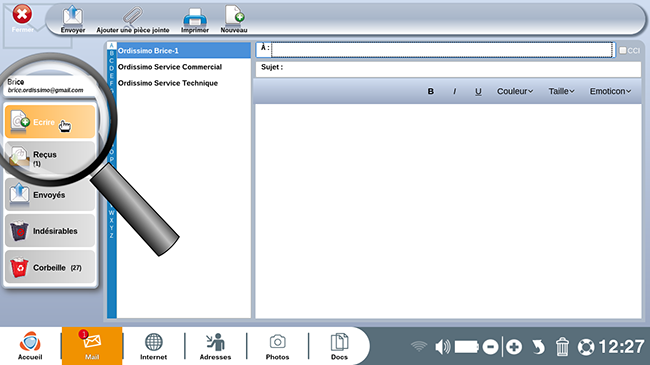Click the Envoyer send icon
Image resolution: width=650 pixels, height=365 pixels.
click(73, 16)
